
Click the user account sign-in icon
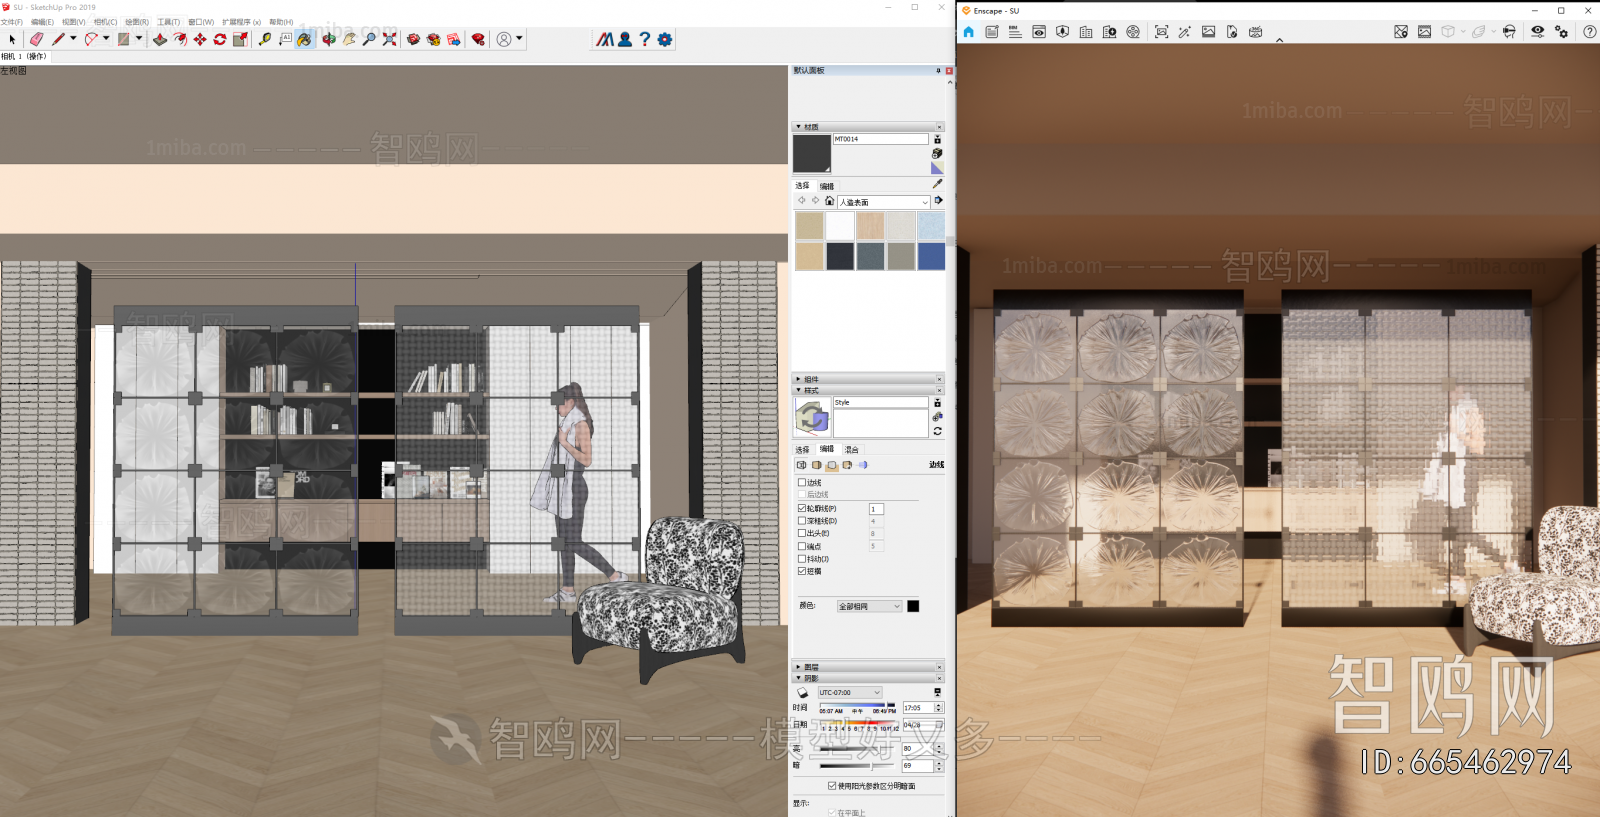504,39
